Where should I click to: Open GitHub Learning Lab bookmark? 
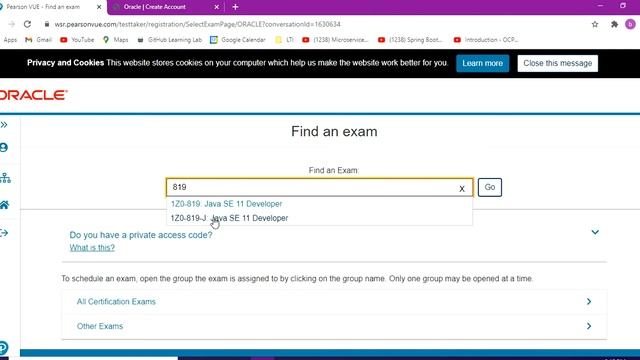click(170, 40)
